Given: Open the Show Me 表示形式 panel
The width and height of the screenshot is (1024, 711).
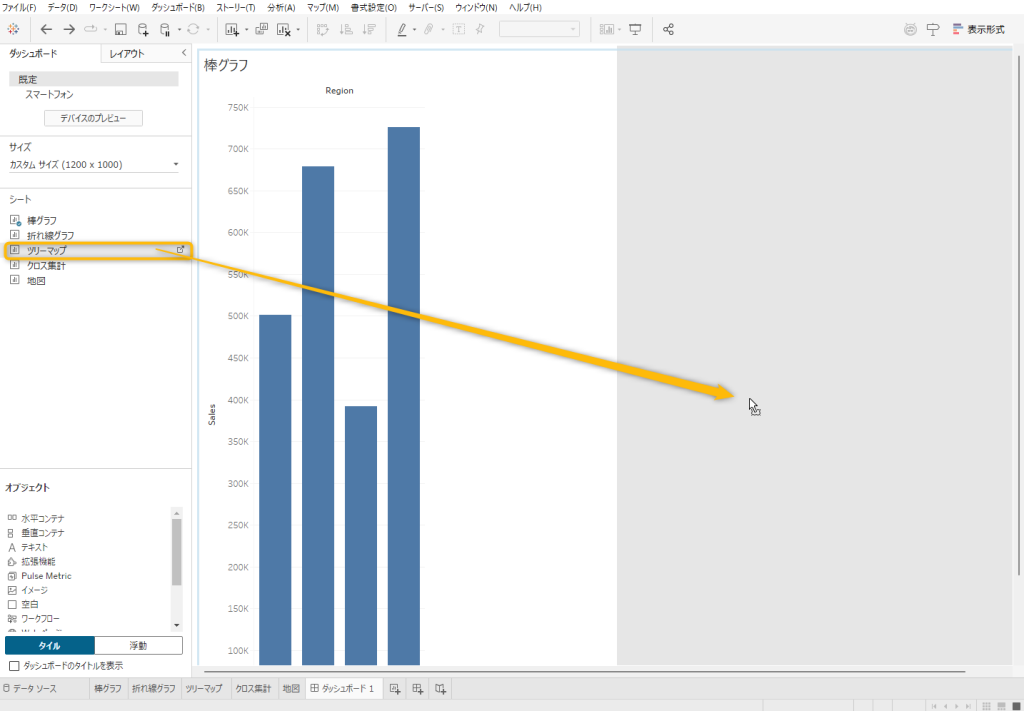Looking at the screenshot, I should [978, 29].
